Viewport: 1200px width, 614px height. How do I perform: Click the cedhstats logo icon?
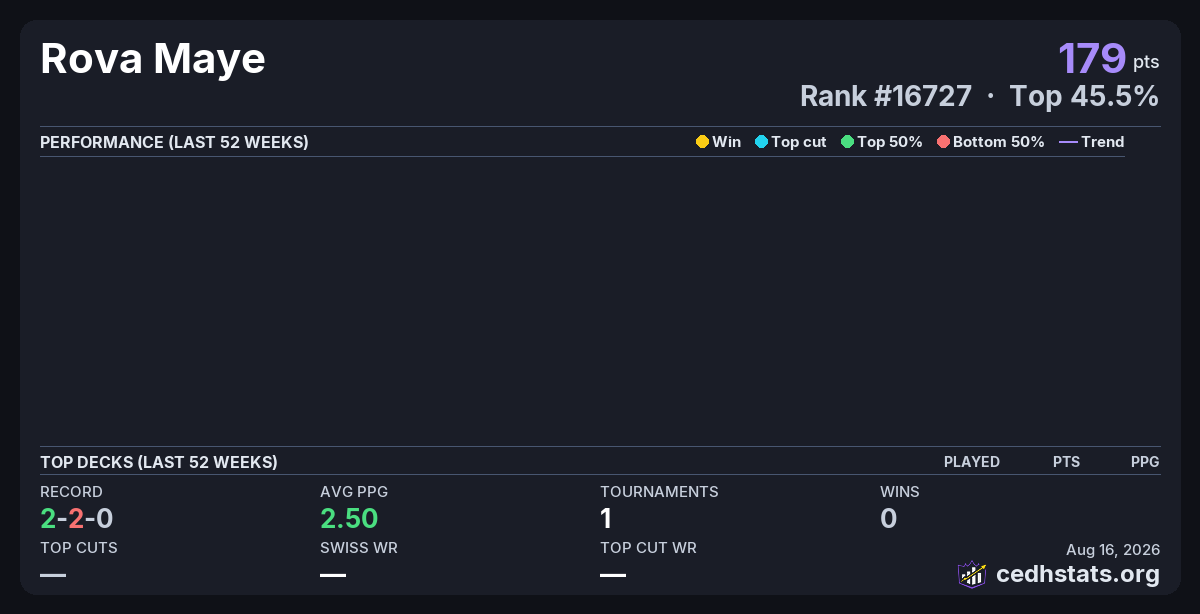(972, 574)
